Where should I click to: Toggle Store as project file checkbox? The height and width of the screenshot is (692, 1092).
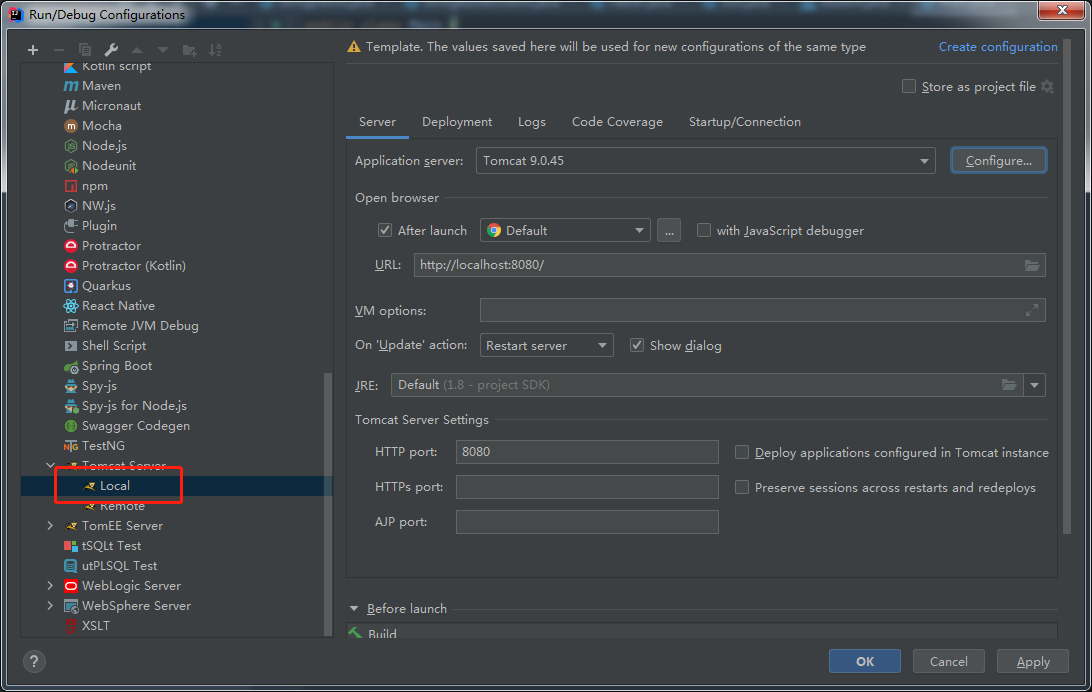pos(909,86)
